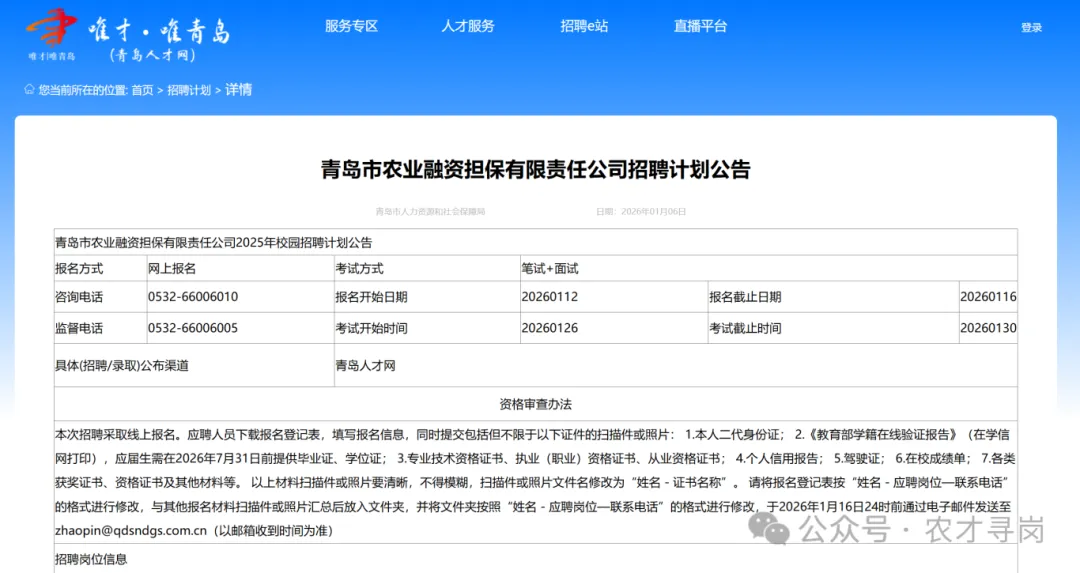Click the 招聘岗位信息 heading
Viewport: 1080px width, 573px height.
(91, 559)
